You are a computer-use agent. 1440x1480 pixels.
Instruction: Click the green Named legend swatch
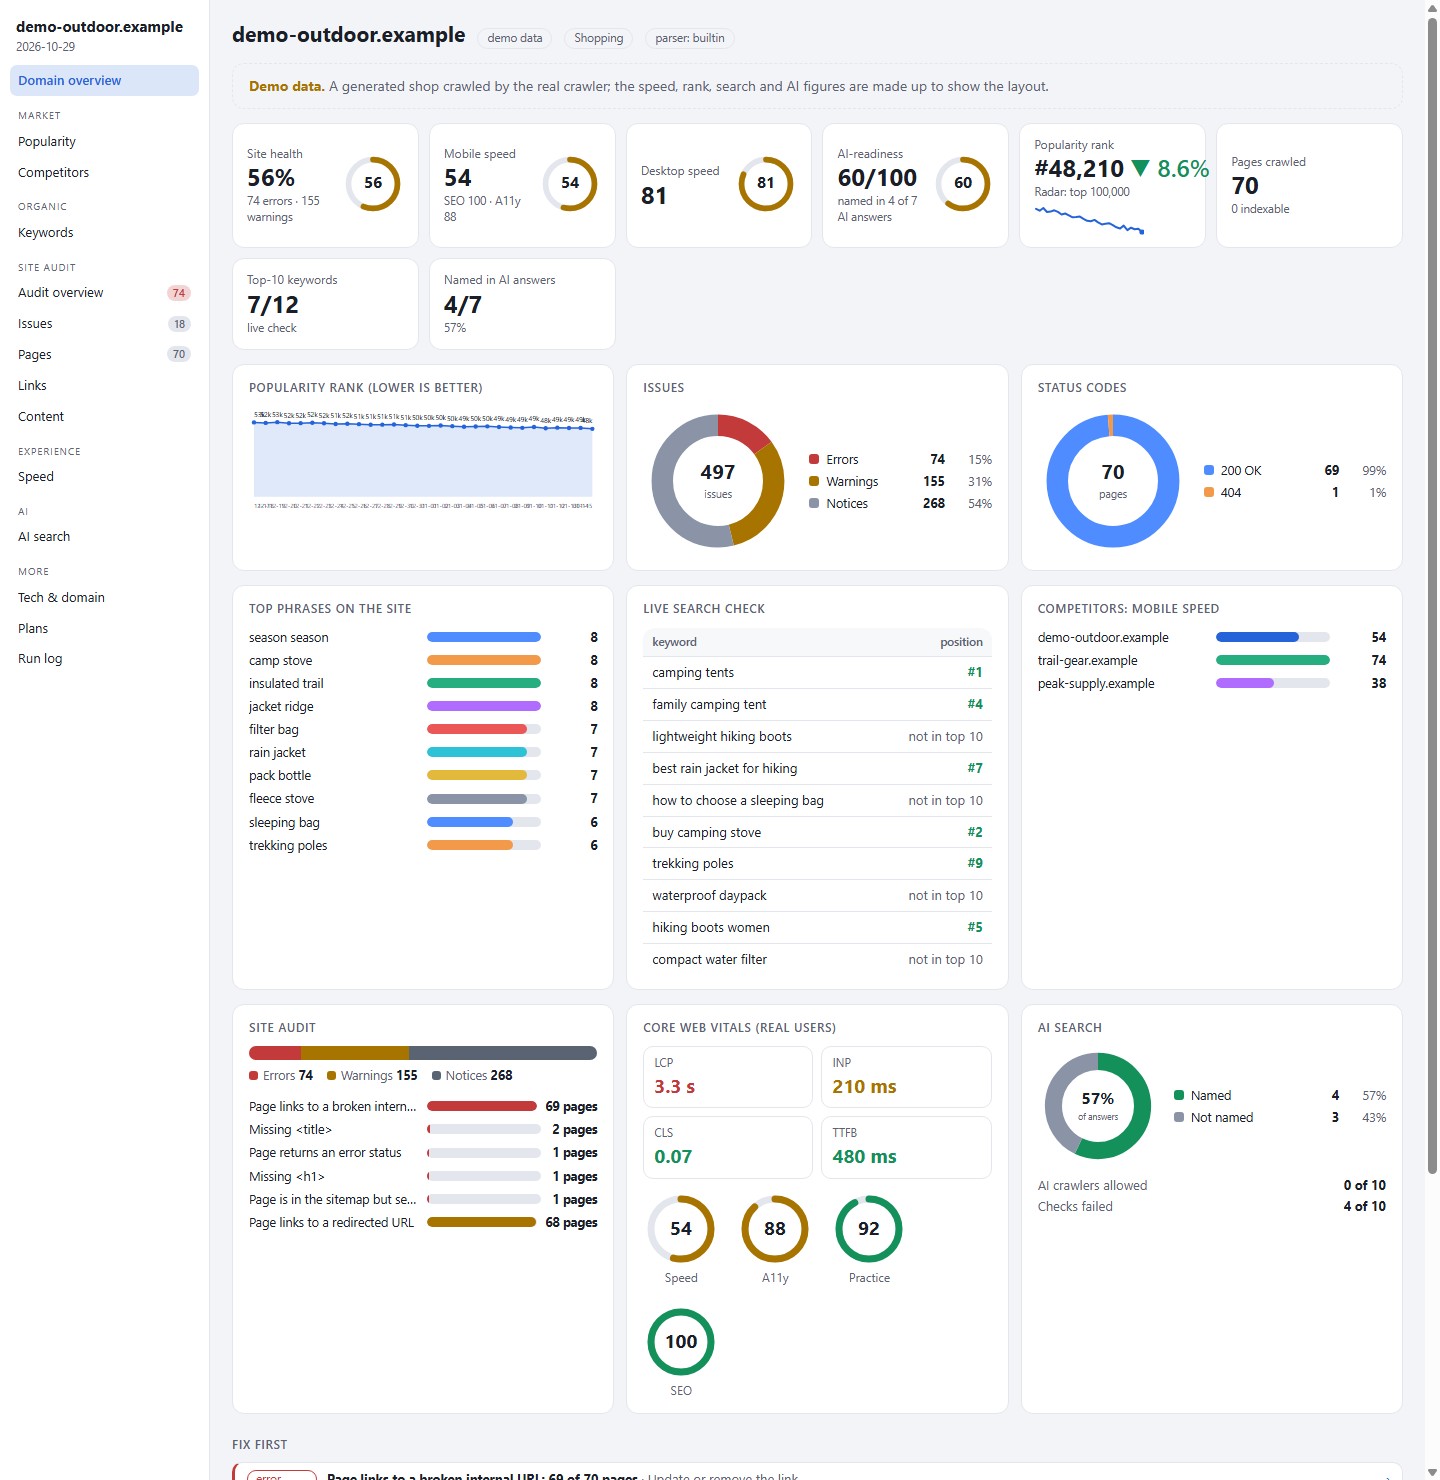tap(1179, 1096)
